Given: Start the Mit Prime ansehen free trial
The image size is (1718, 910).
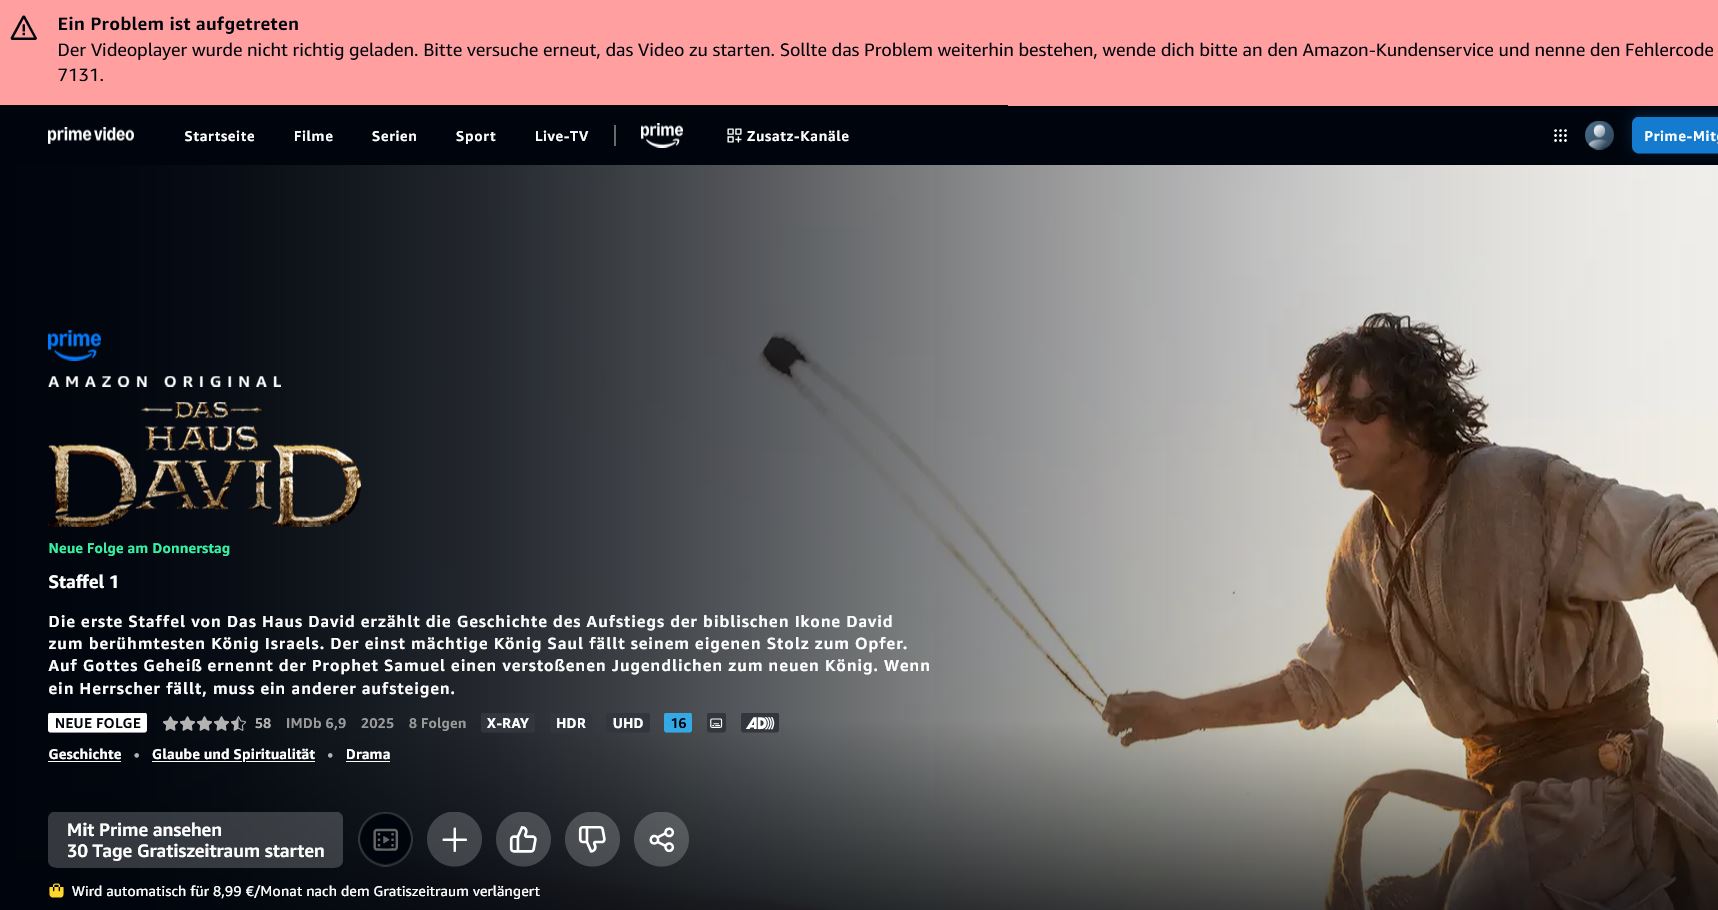Looking at the screenshot, I should pyautogui.click(x=195, y=840).
